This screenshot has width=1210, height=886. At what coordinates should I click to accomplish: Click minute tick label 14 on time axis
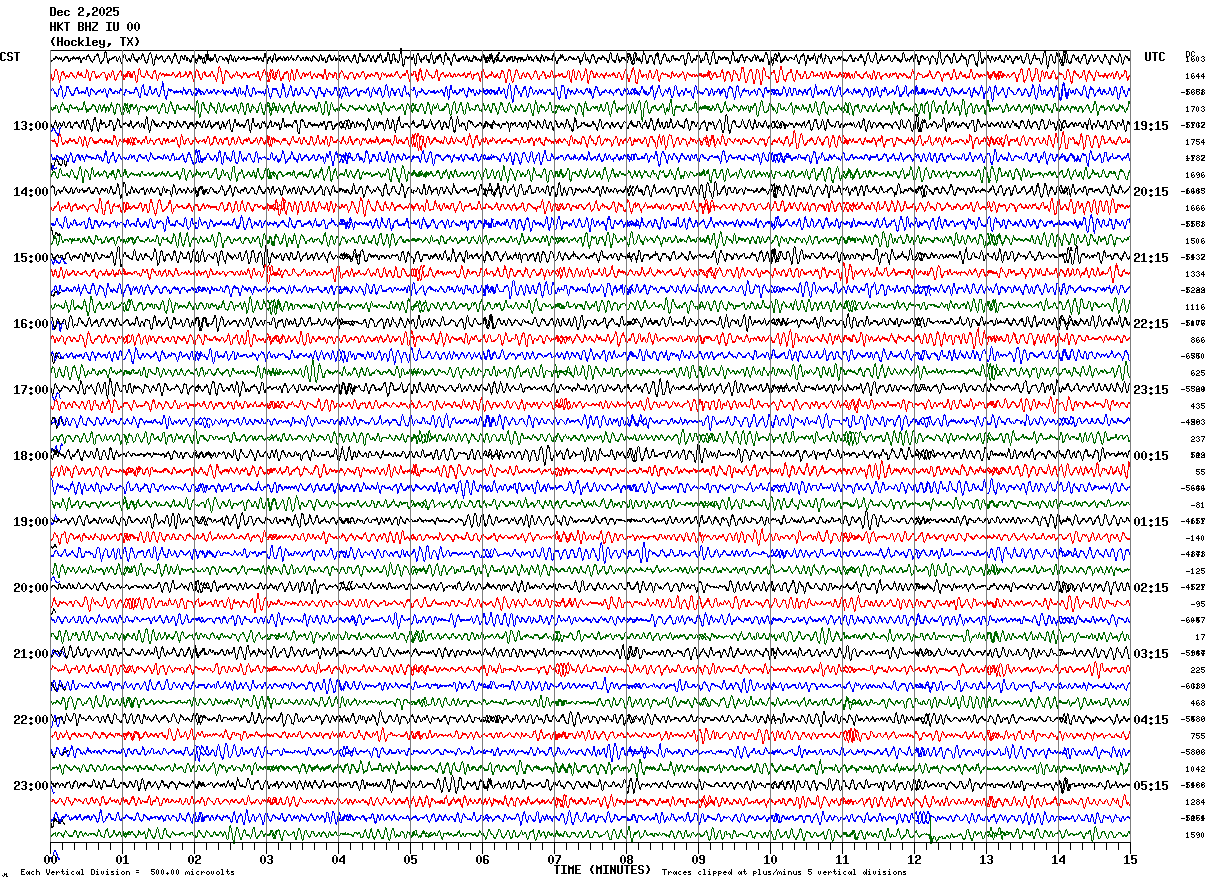(x=1058, y=859)
